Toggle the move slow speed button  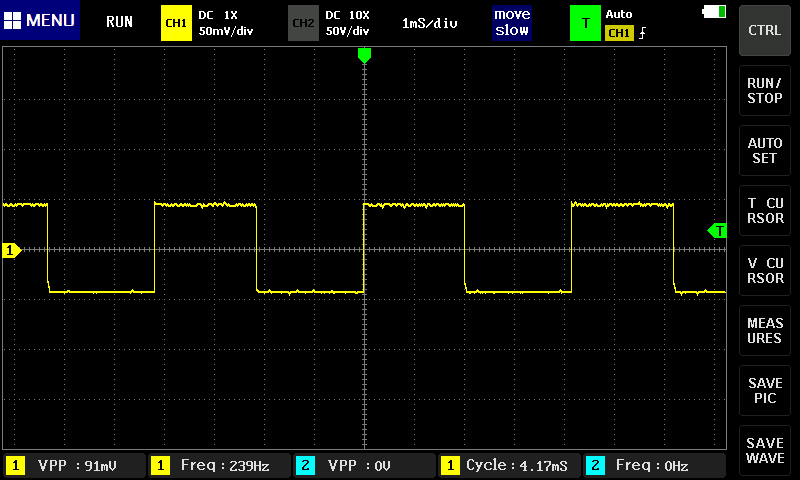pyautogui.click(x=512, y=22)
